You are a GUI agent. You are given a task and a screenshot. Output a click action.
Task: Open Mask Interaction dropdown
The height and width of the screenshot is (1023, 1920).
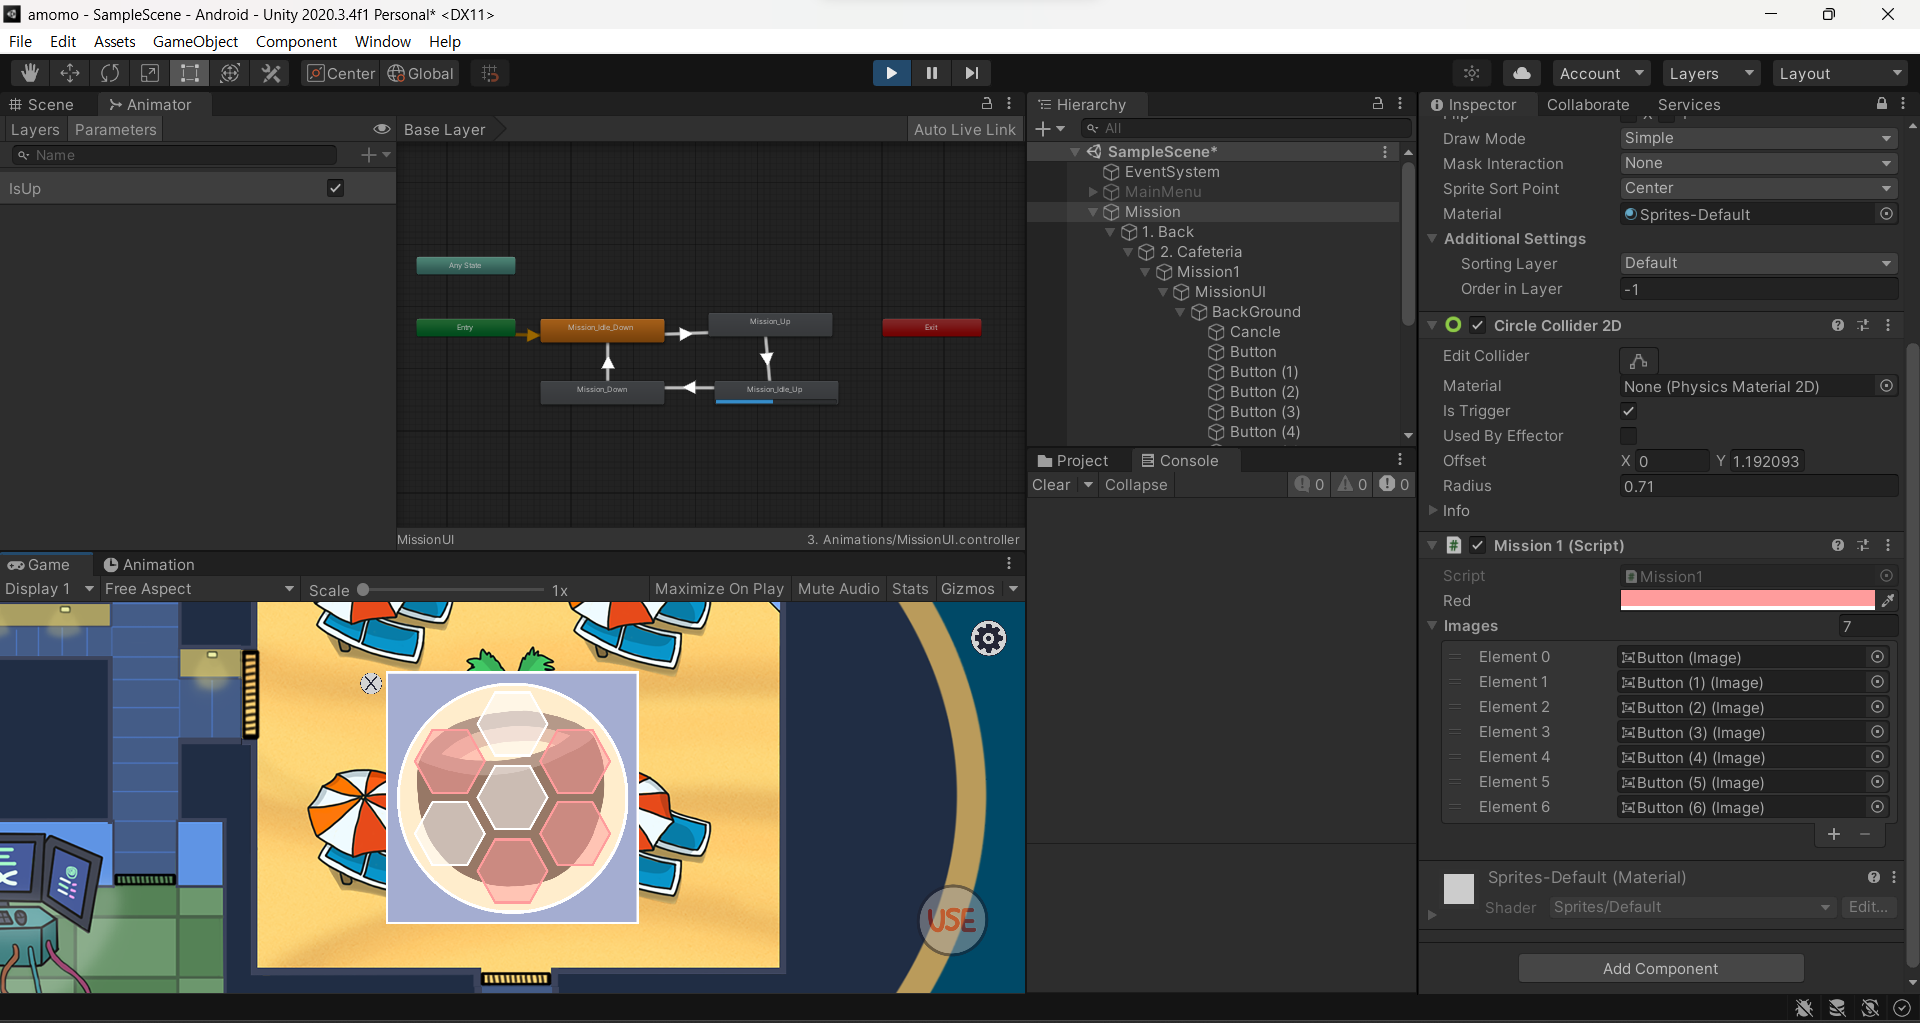(x=1759, y=163)
